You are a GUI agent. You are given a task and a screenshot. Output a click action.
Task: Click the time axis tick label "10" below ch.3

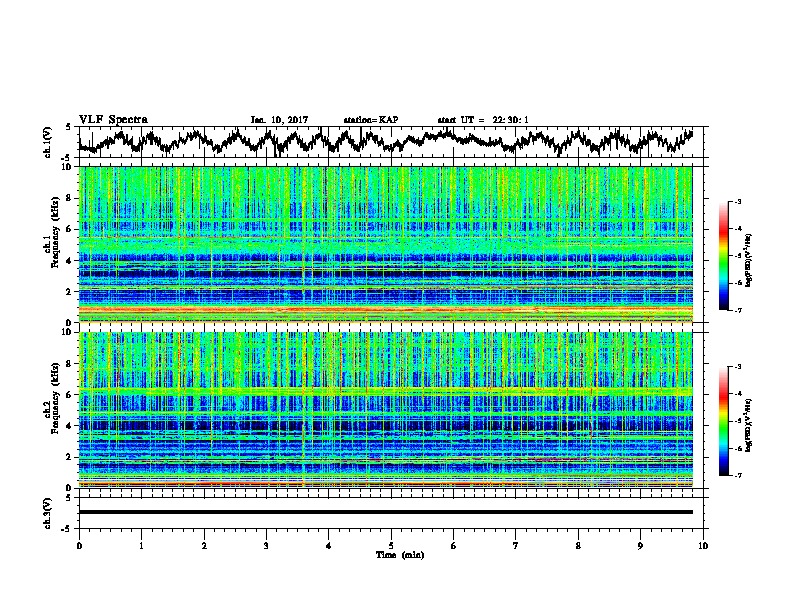coord(703,546)
